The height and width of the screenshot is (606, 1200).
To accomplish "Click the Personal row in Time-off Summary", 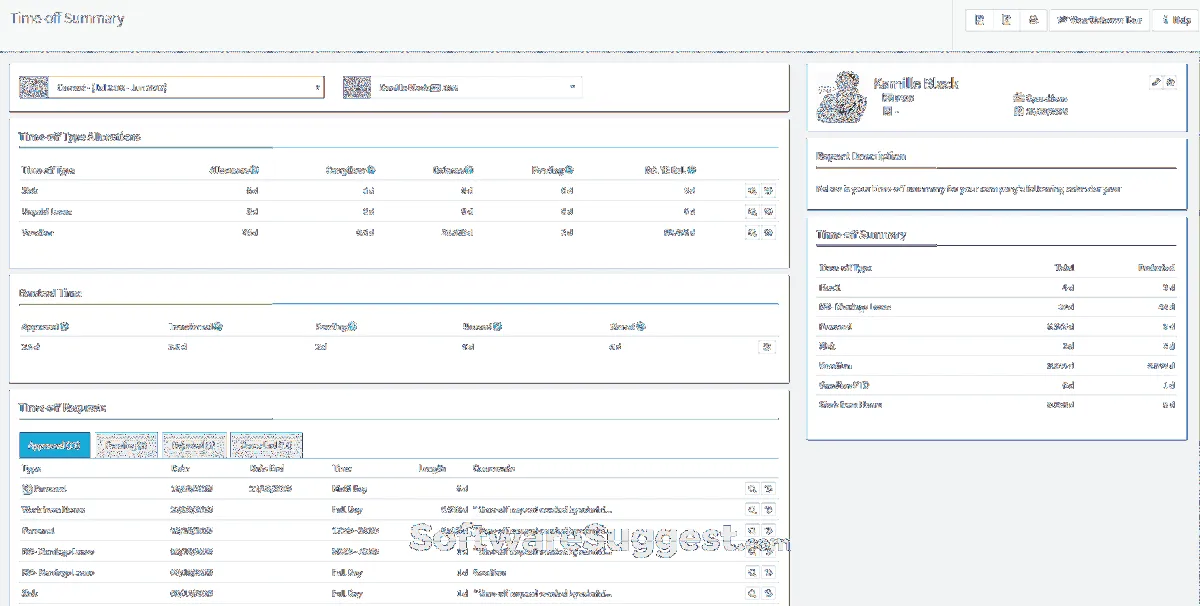I will (x=997, y=326).
